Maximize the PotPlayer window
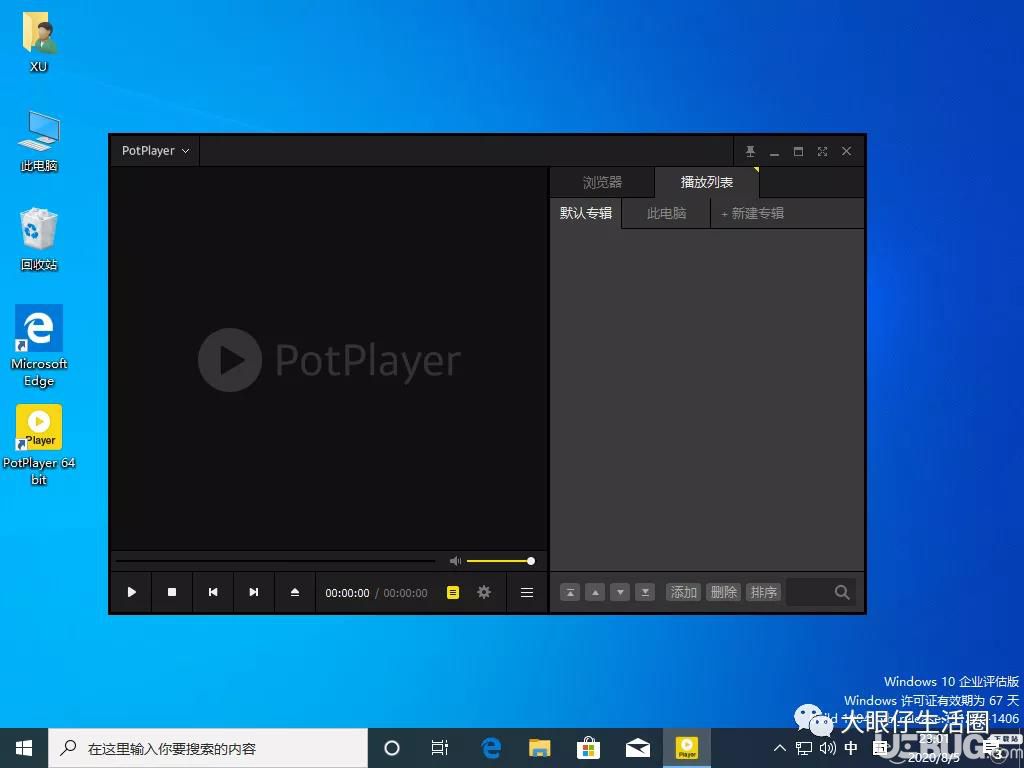The height and width of the screenshot is (768, 1024). pyautogui.click(x=798, y=152)
